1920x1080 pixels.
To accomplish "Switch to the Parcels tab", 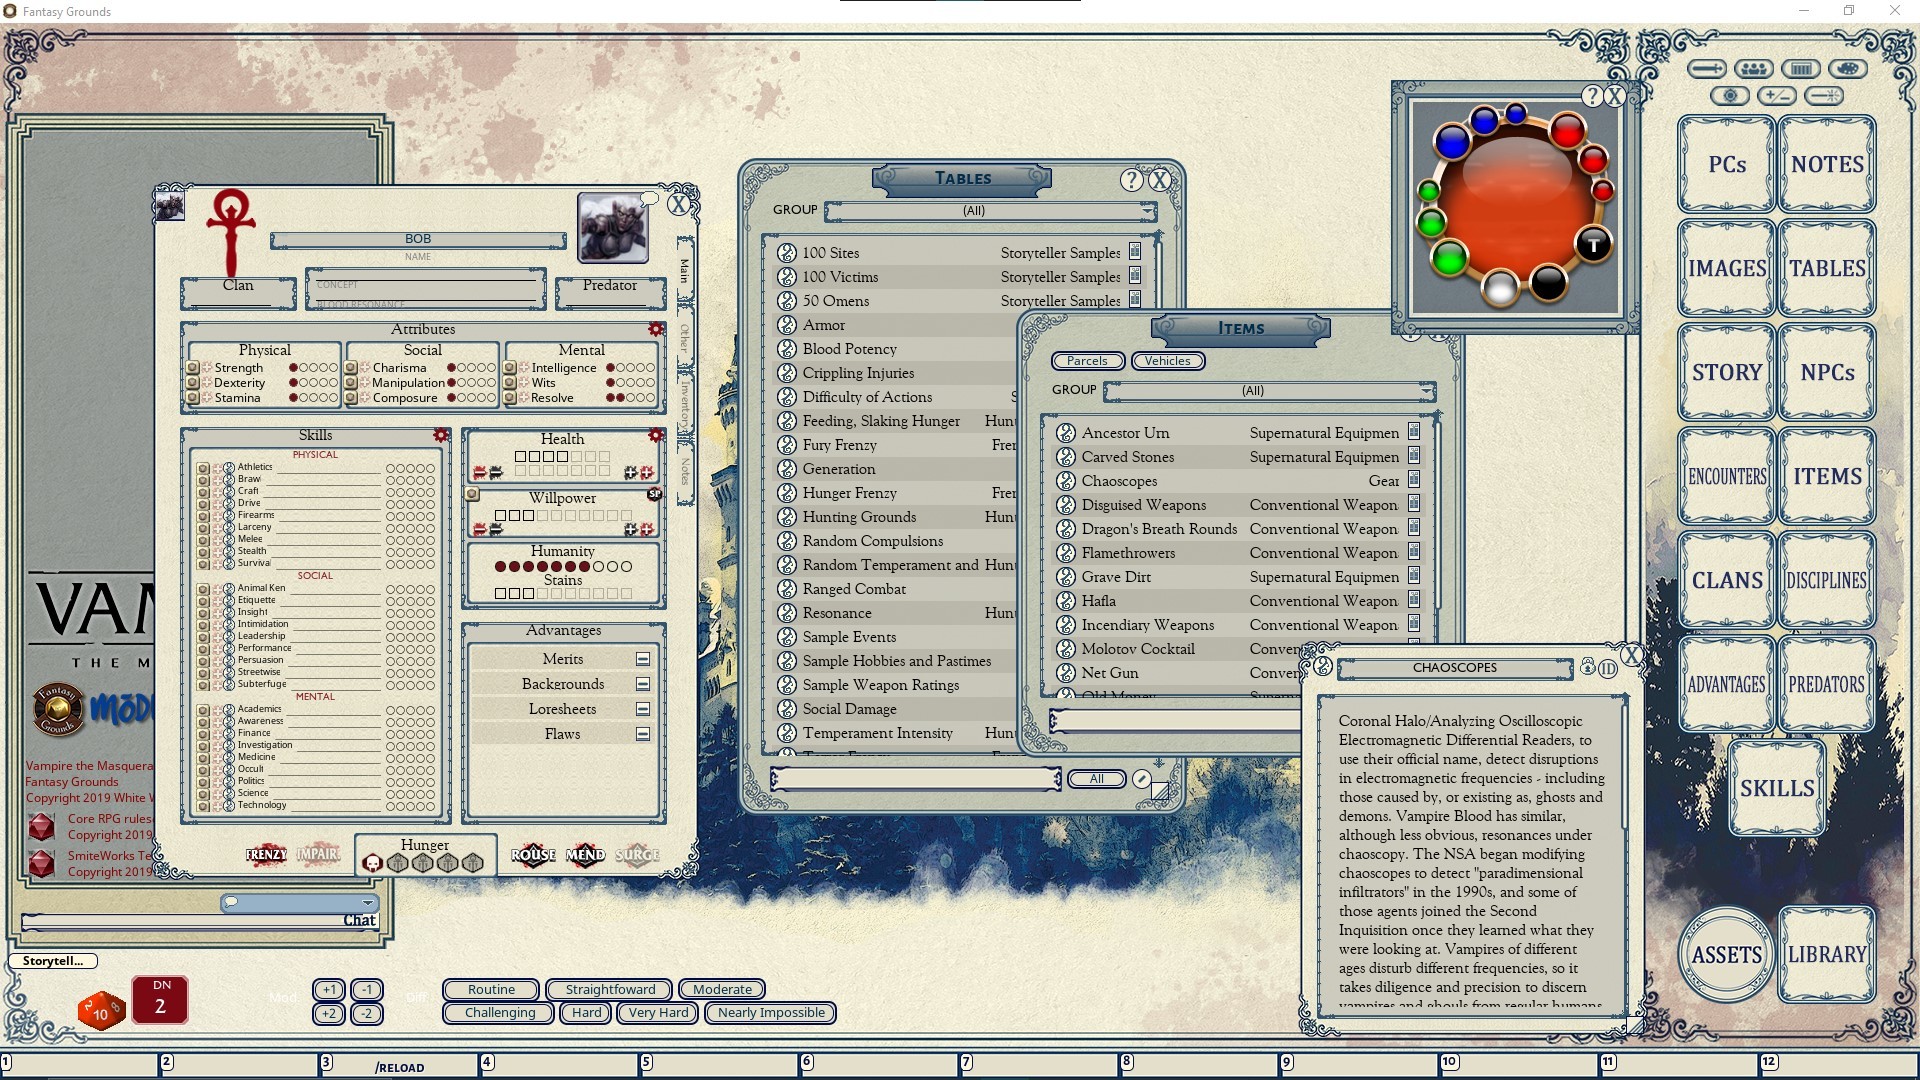I will 1087,361.
